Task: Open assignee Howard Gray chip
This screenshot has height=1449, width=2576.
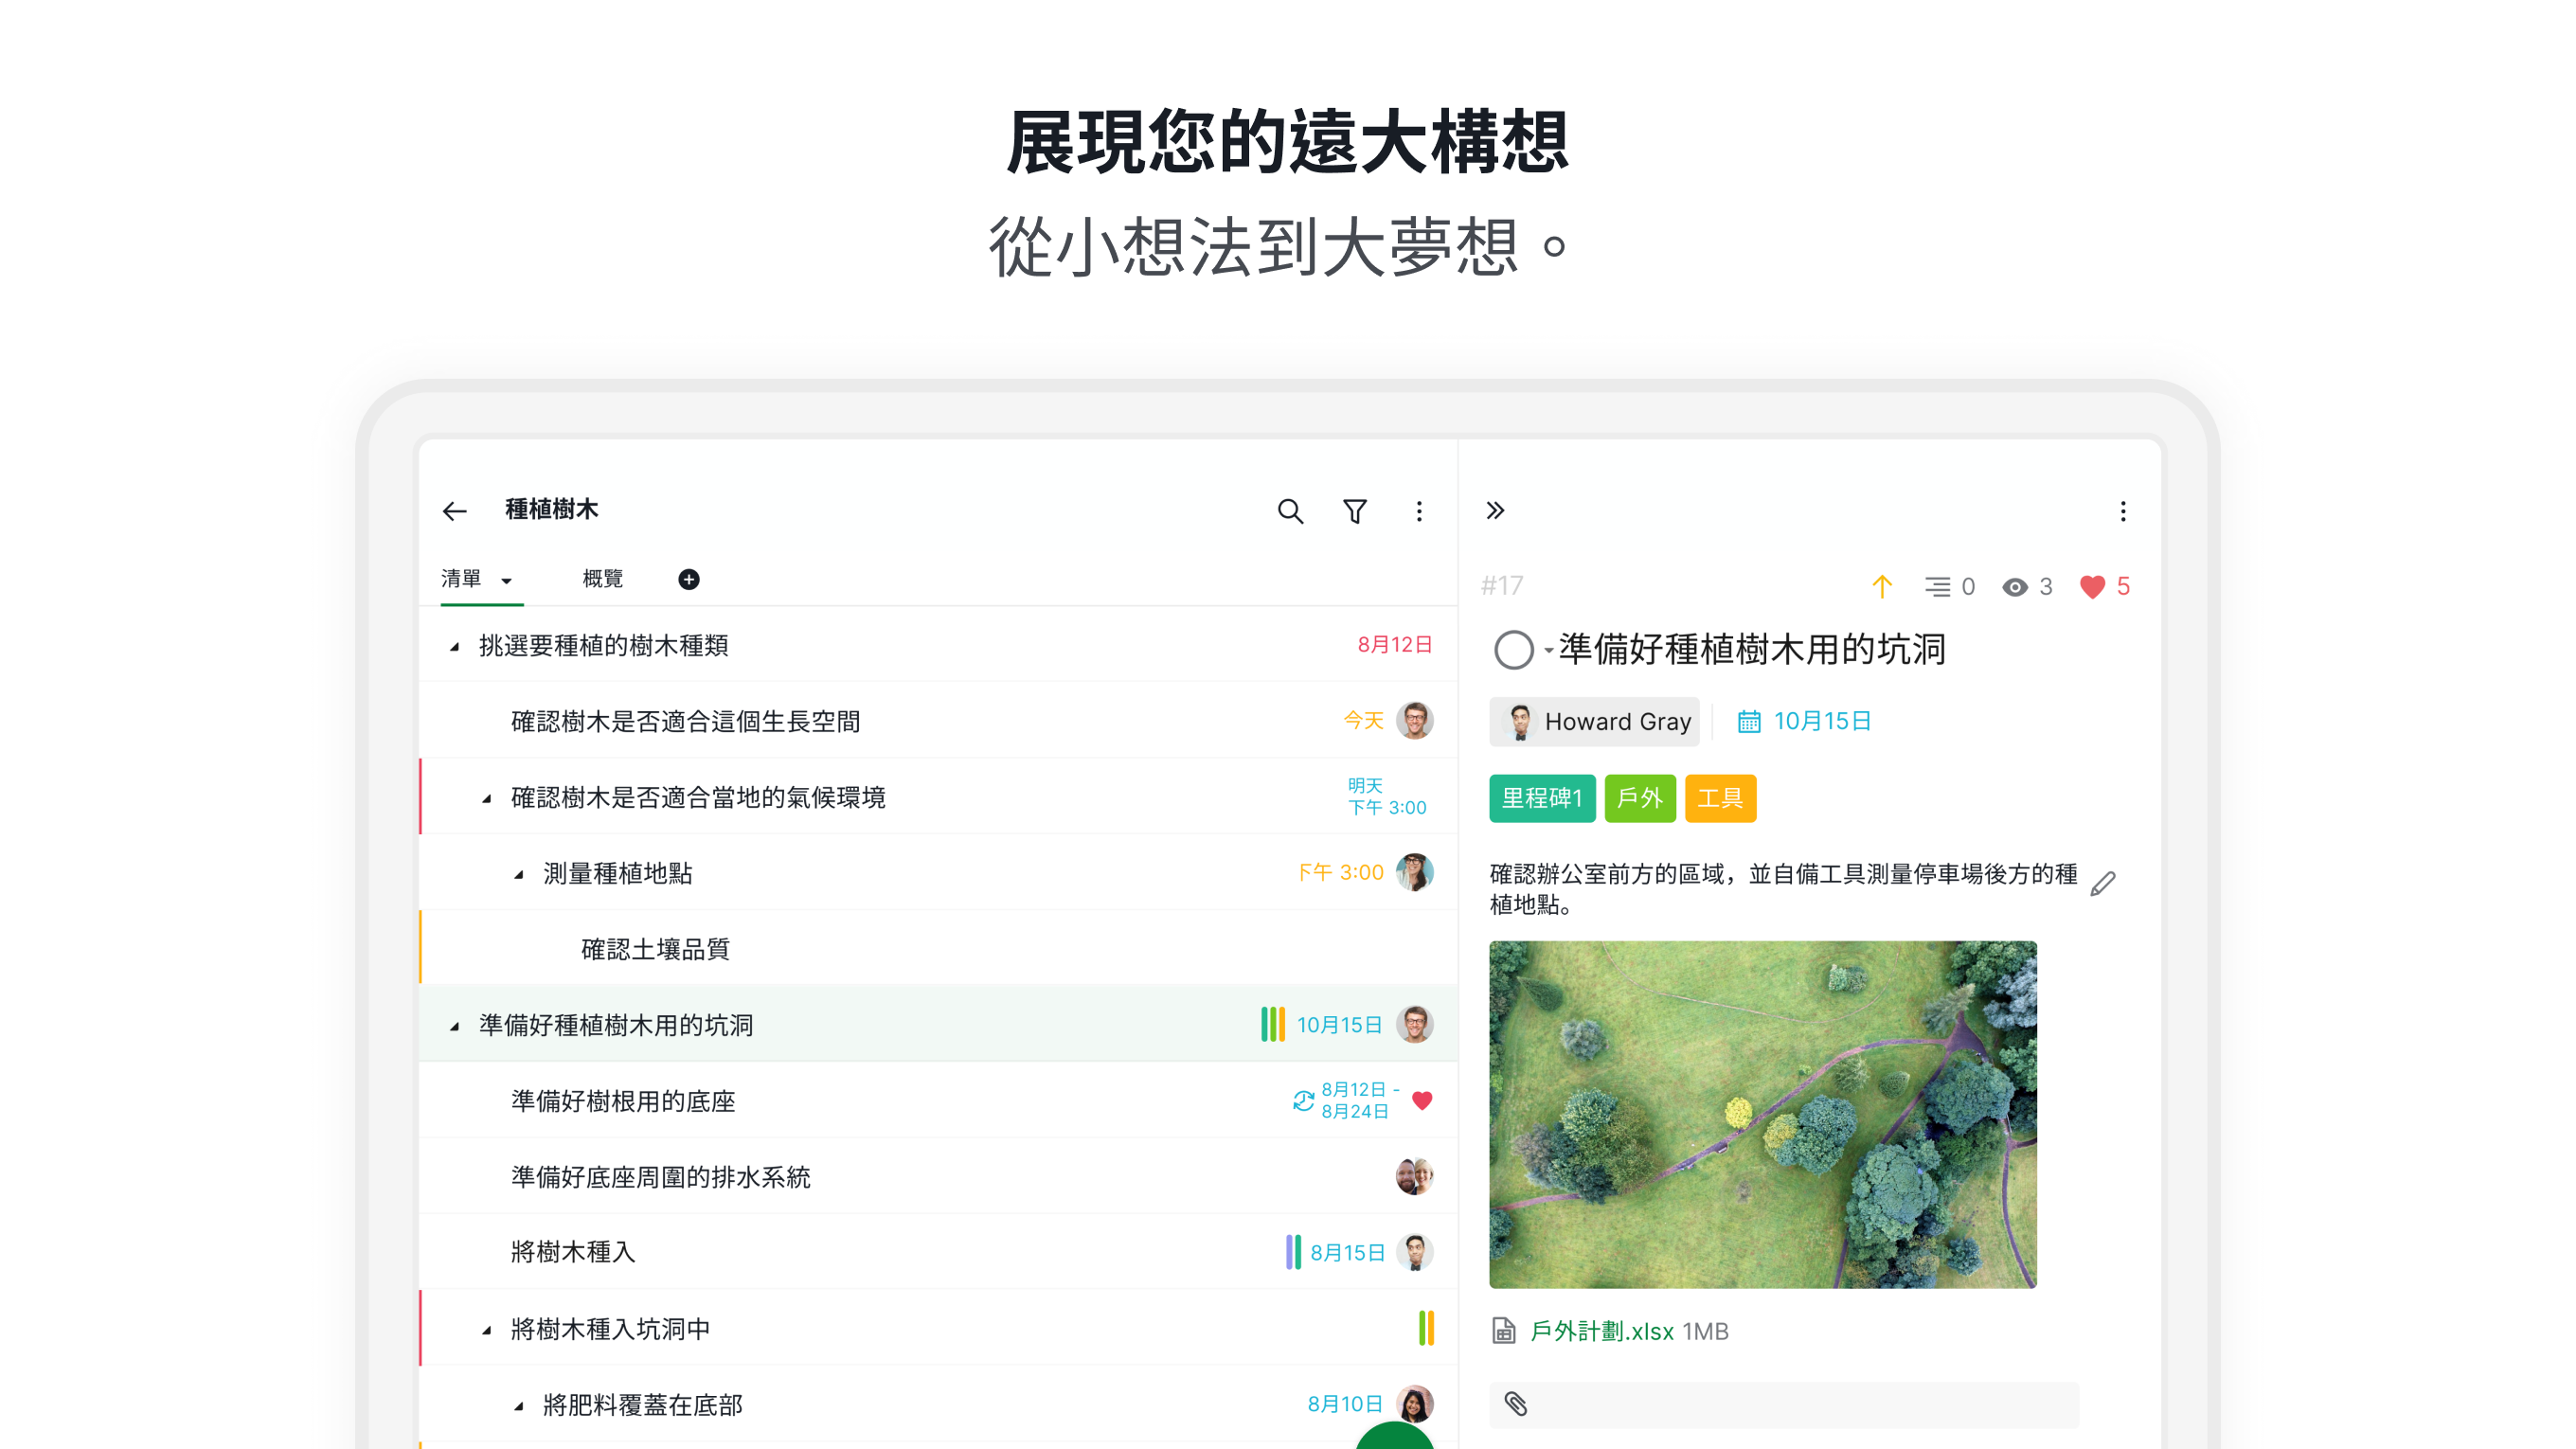Action: [1594, 721]
